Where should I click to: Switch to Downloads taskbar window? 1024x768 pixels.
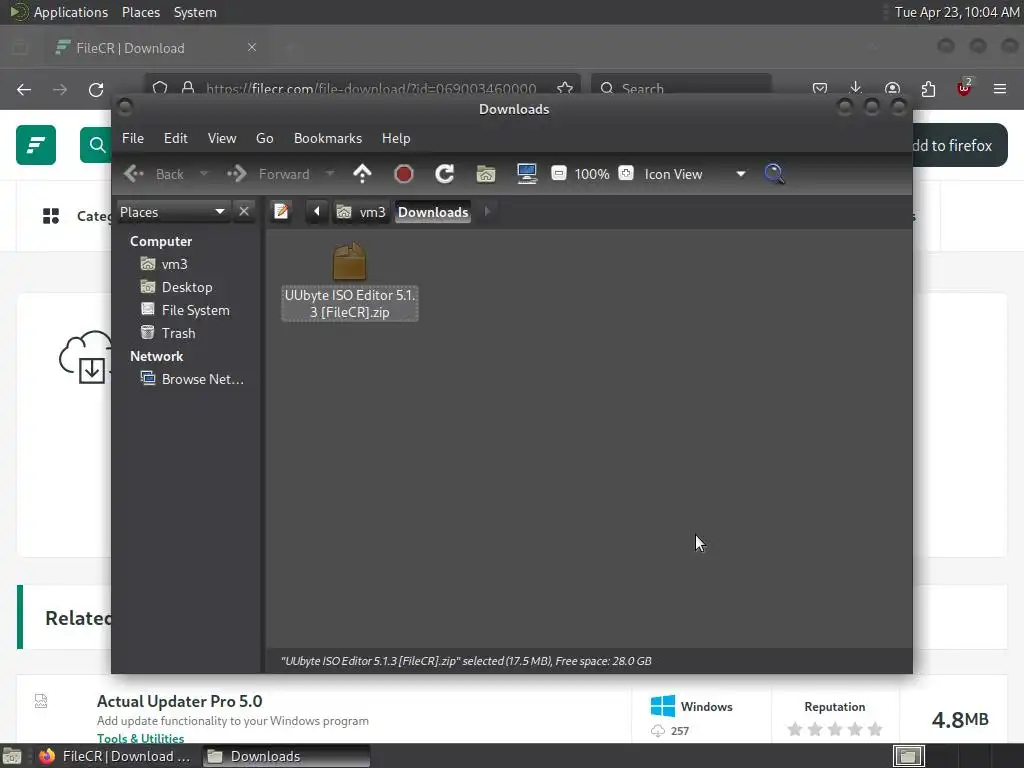(x=286, y=756)
